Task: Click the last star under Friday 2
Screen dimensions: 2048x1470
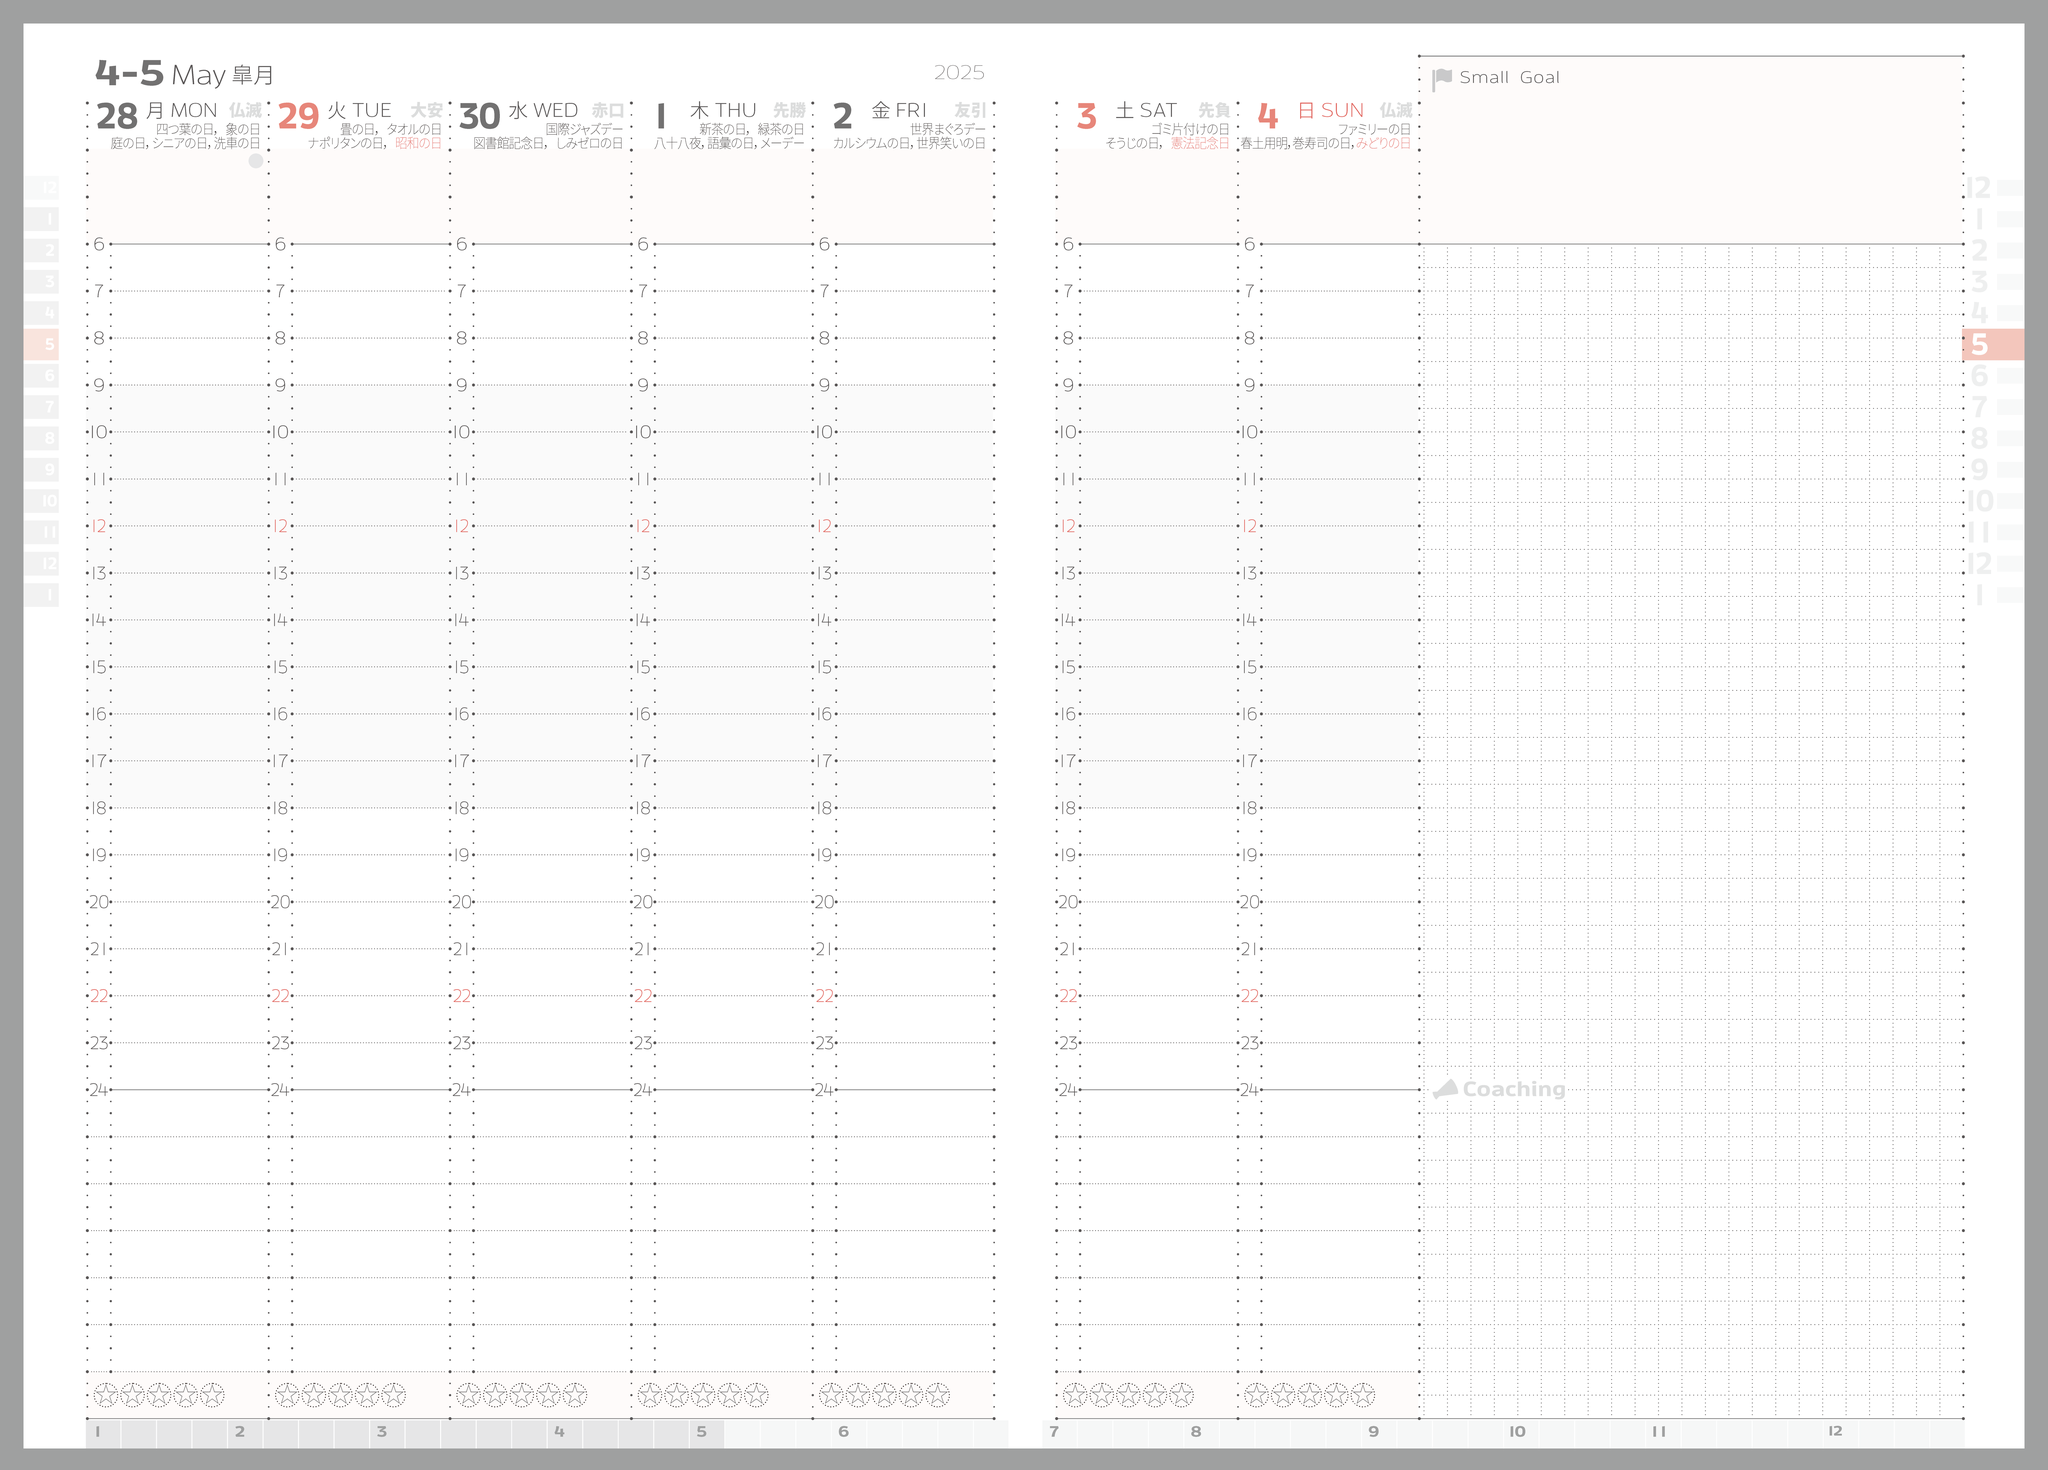Action: point(937,1394)
